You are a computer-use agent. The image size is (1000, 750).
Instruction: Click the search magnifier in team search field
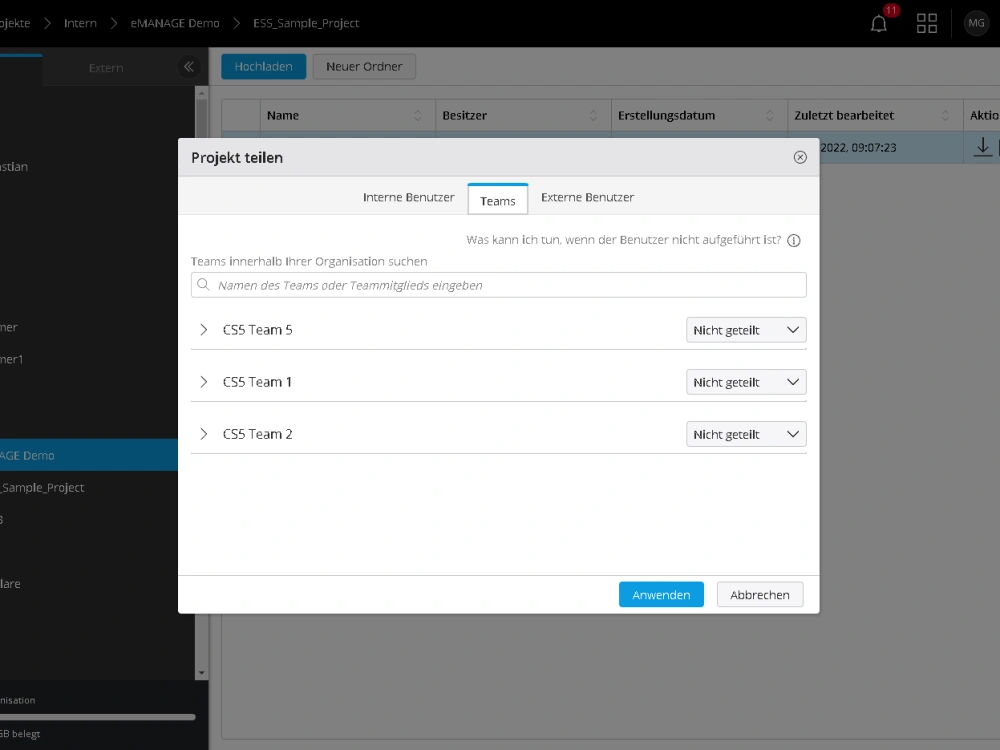pos(203,285)
